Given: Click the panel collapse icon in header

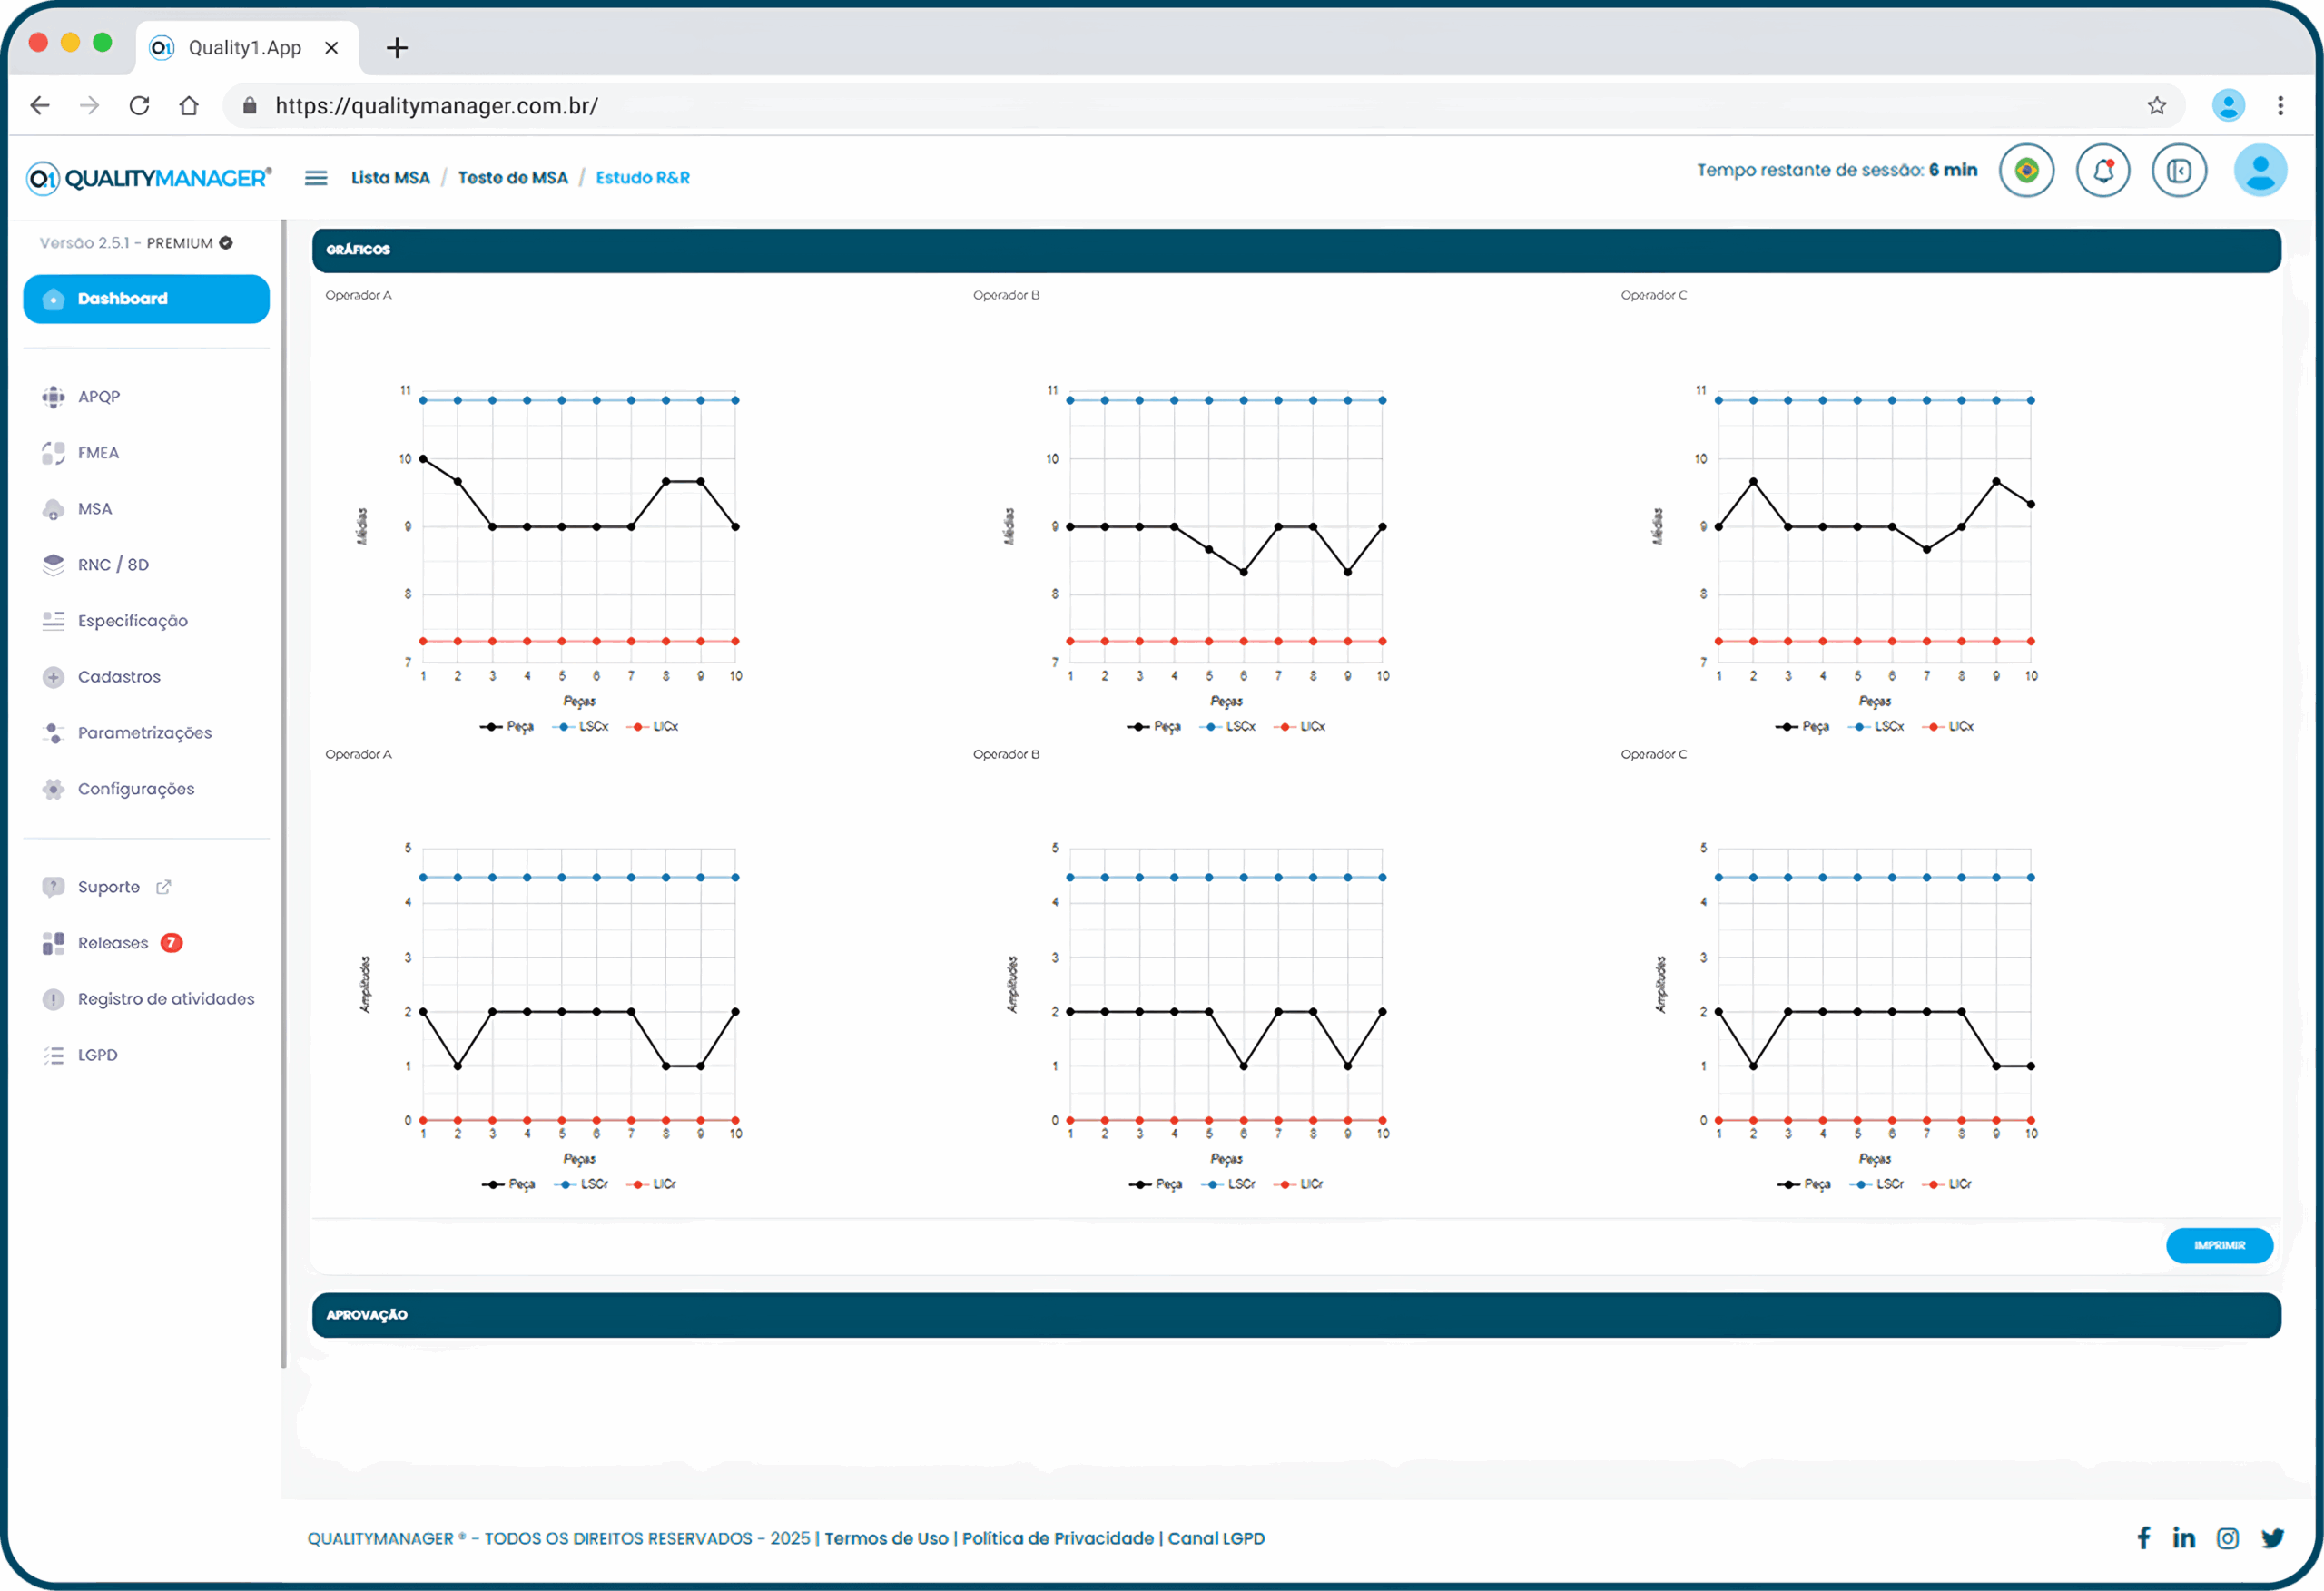Looking at the screenshot, I should [2179, 171].
